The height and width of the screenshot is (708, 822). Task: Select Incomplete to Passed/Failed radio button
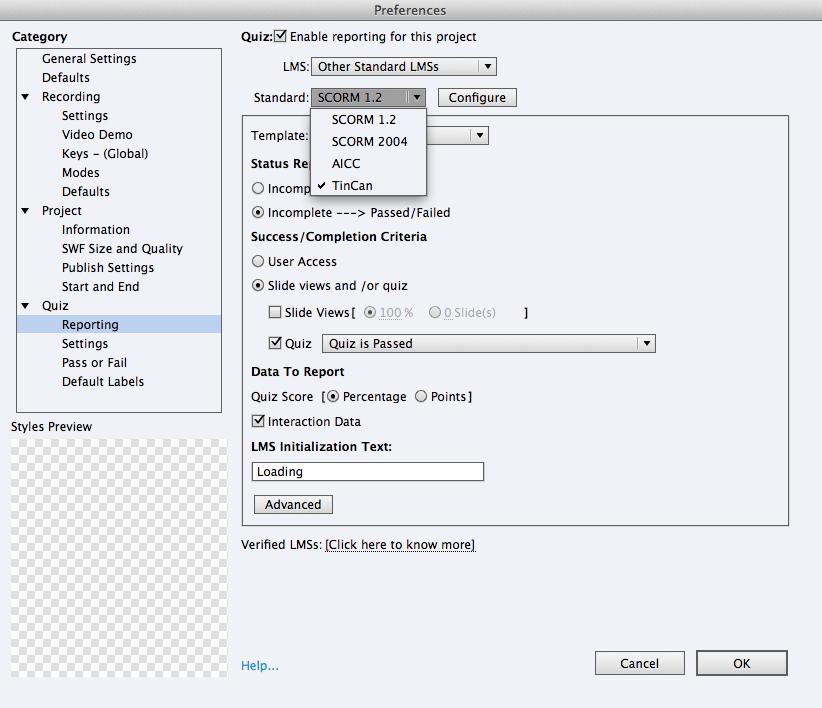point(258,212)
